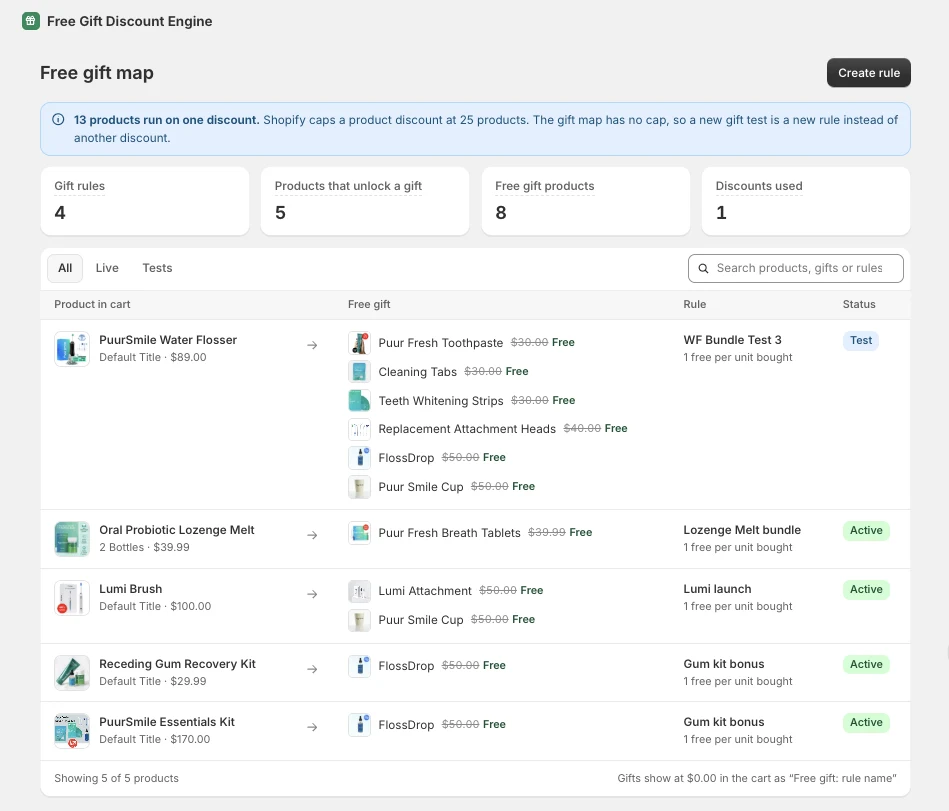Open the Lumi launch rule
The height and width of the screenshot is (811, 949).
[717, 589]
